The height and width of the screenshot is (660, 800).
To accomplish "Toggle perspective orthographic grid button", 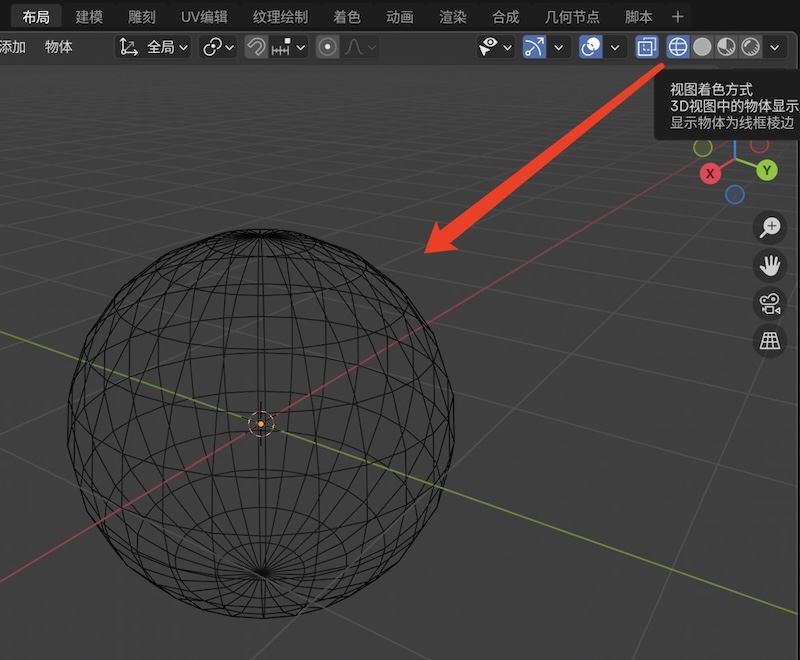I will [770, 341].
